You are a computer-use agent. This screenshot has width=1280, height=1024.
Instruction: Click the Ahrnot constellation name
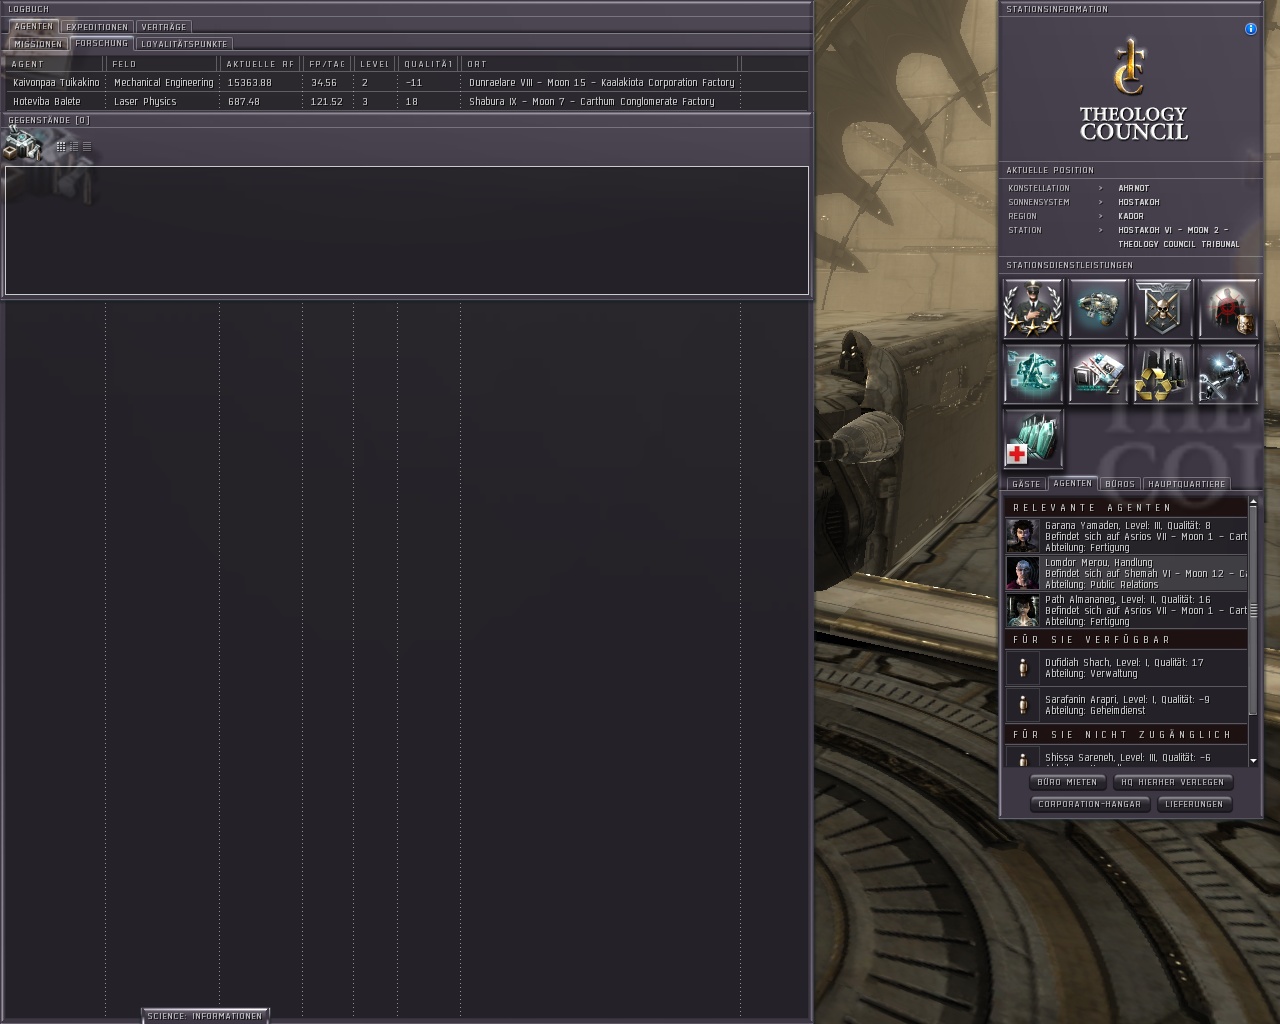coord(1133,188)
